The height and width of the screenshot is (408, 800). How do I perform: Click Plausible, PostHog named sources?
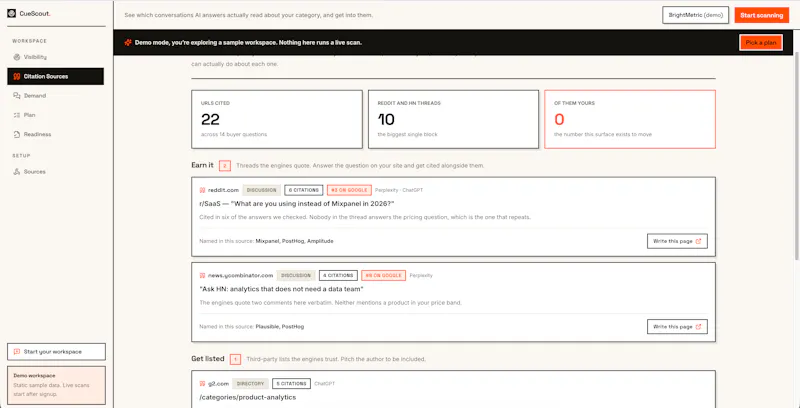click(280, 326)
